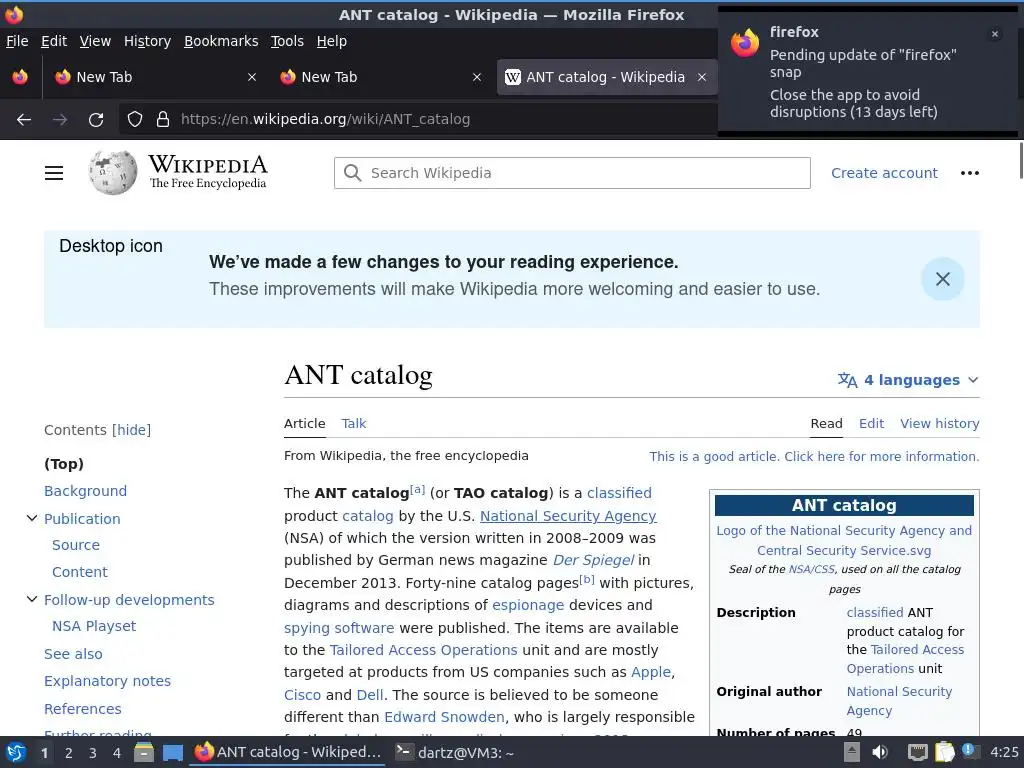The width and height of the screenshot is (1024, 768).
Task: Click the search magnifier icon
Action: [353, 173]
